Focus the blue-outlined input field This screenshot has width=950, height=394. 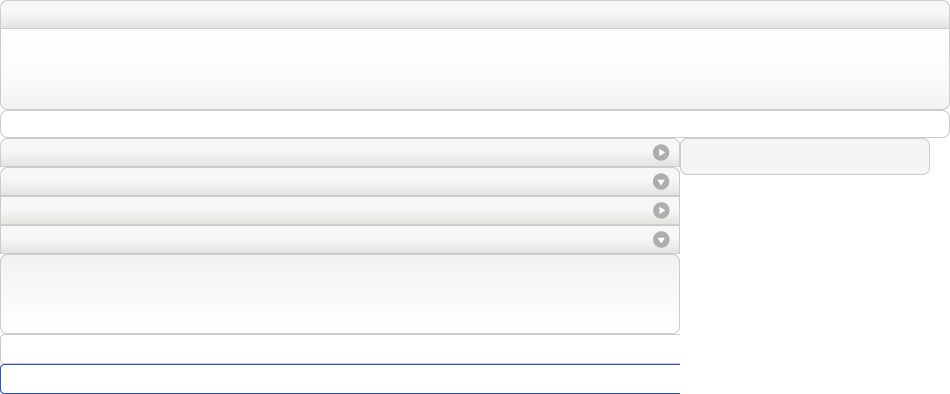pos(340,379)
